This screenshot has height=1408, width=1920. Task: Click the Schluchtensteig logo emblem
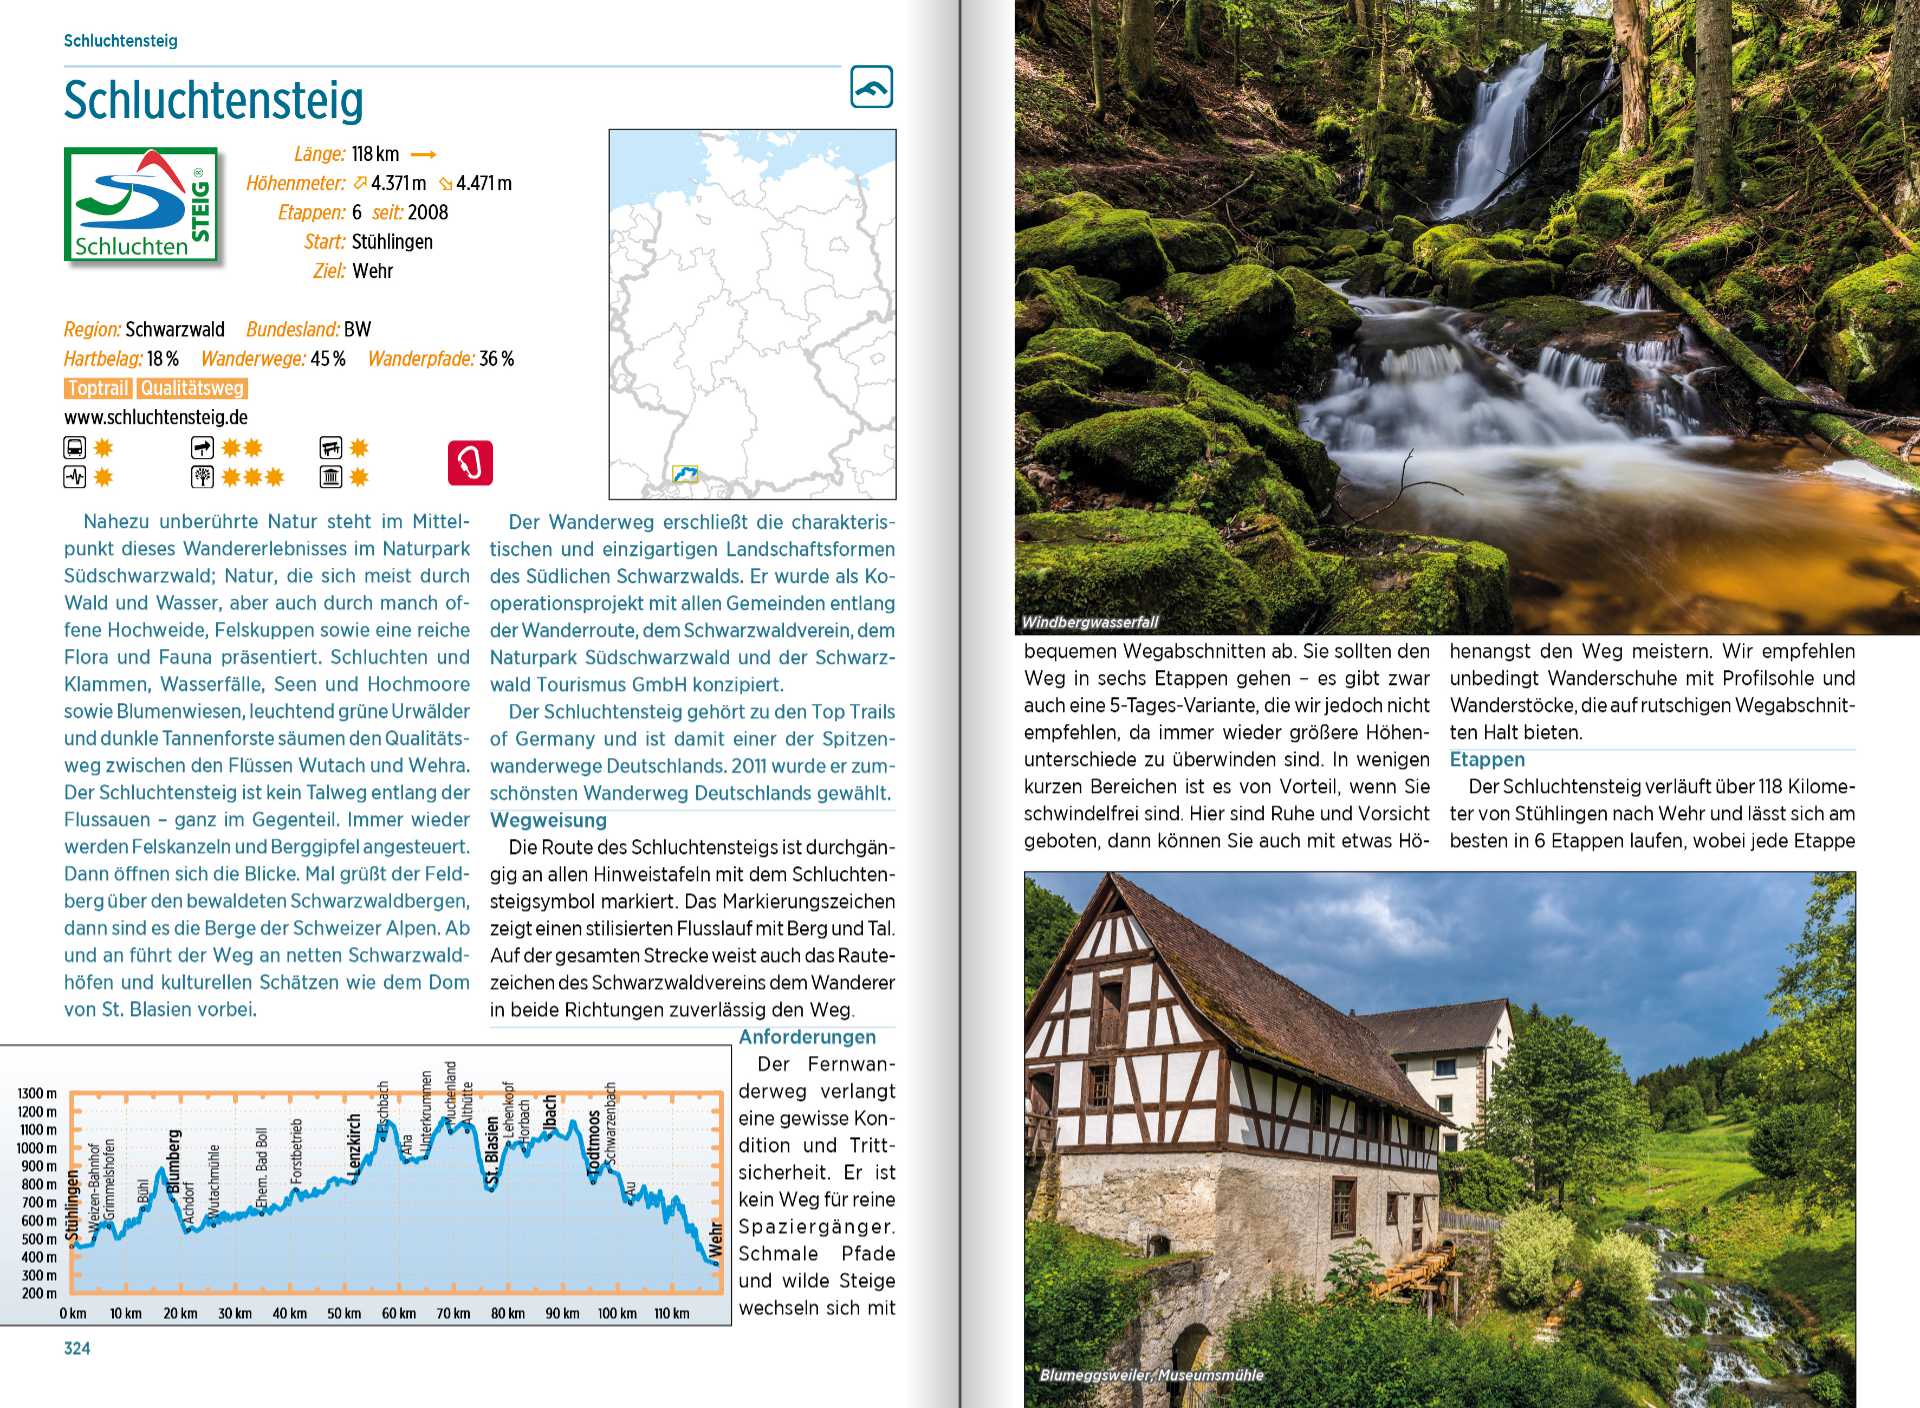pyautogui.click(x=142, y=205)
